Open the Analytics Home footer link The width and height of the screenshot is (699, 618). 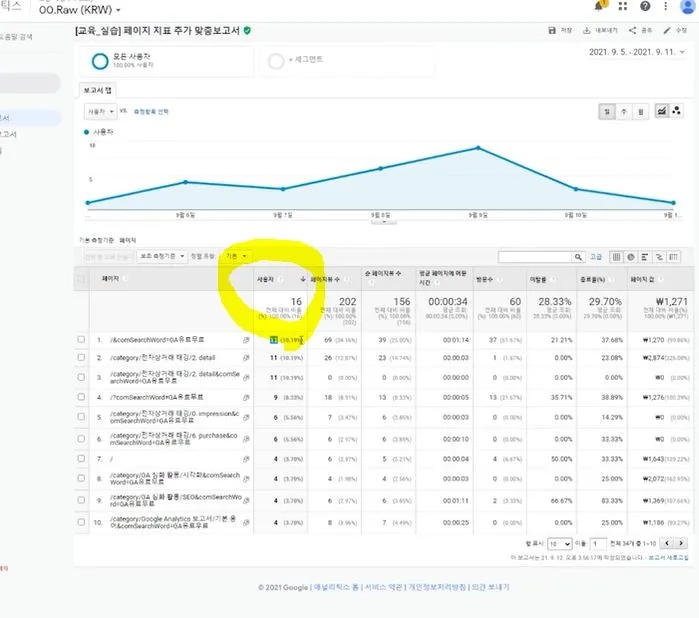coord(336,587)
